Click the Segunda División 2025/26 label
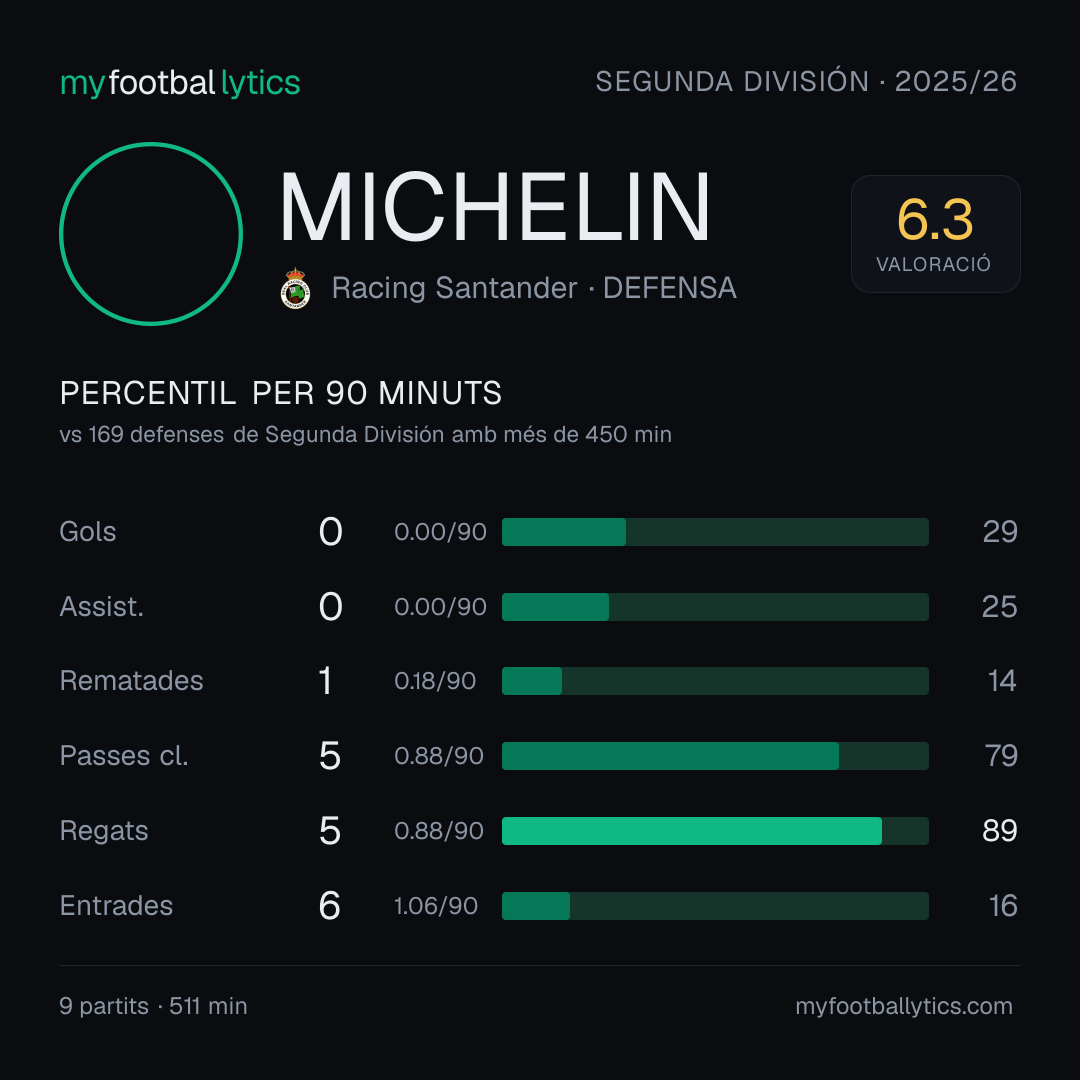The image size is (1080, 1080). (x=806, y=81)
